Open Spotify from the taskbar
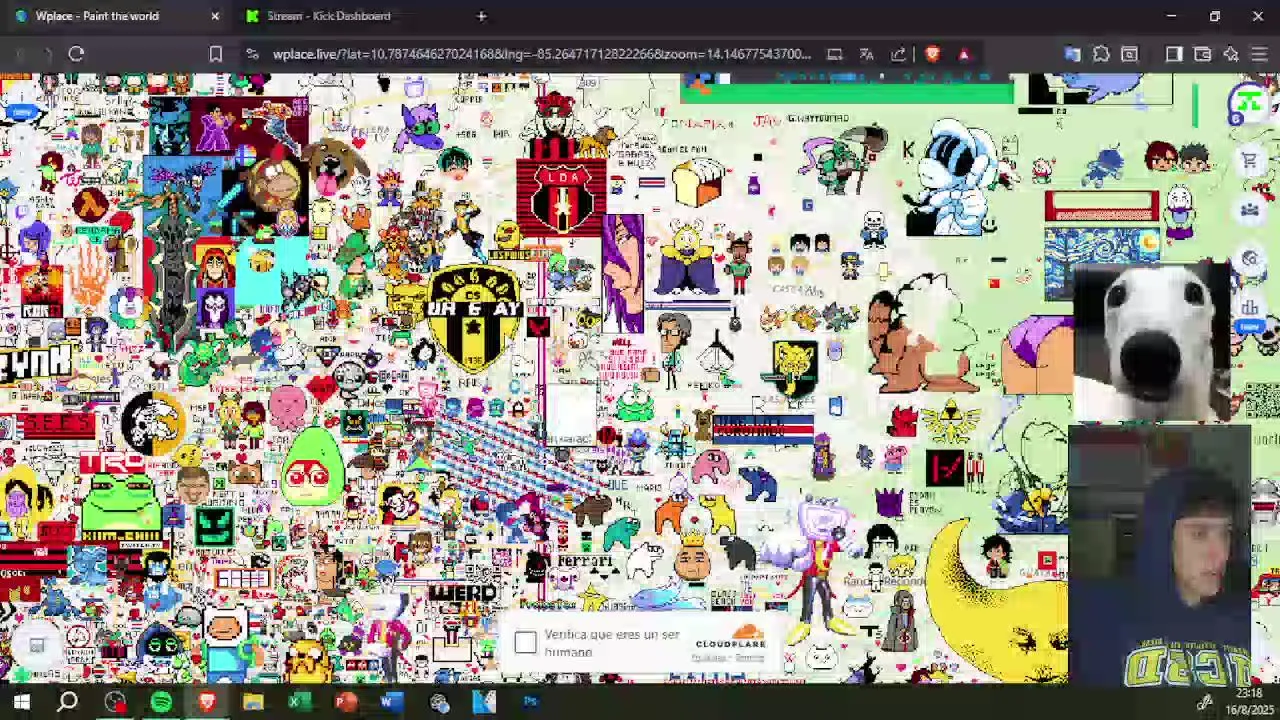Image resolution: width=1280 pixels, height=720 pixels. tap(160, 702)
